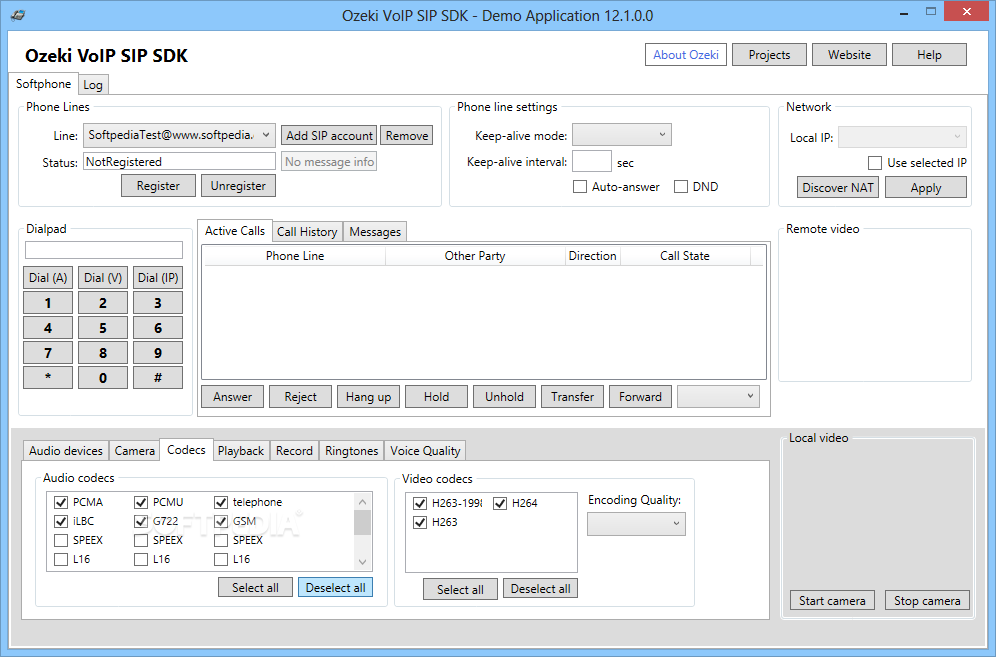Image resolution: width=996 pixels, height=657 pixels.
Task: Disable the iLBC audio codec
Action: [61, 521]
